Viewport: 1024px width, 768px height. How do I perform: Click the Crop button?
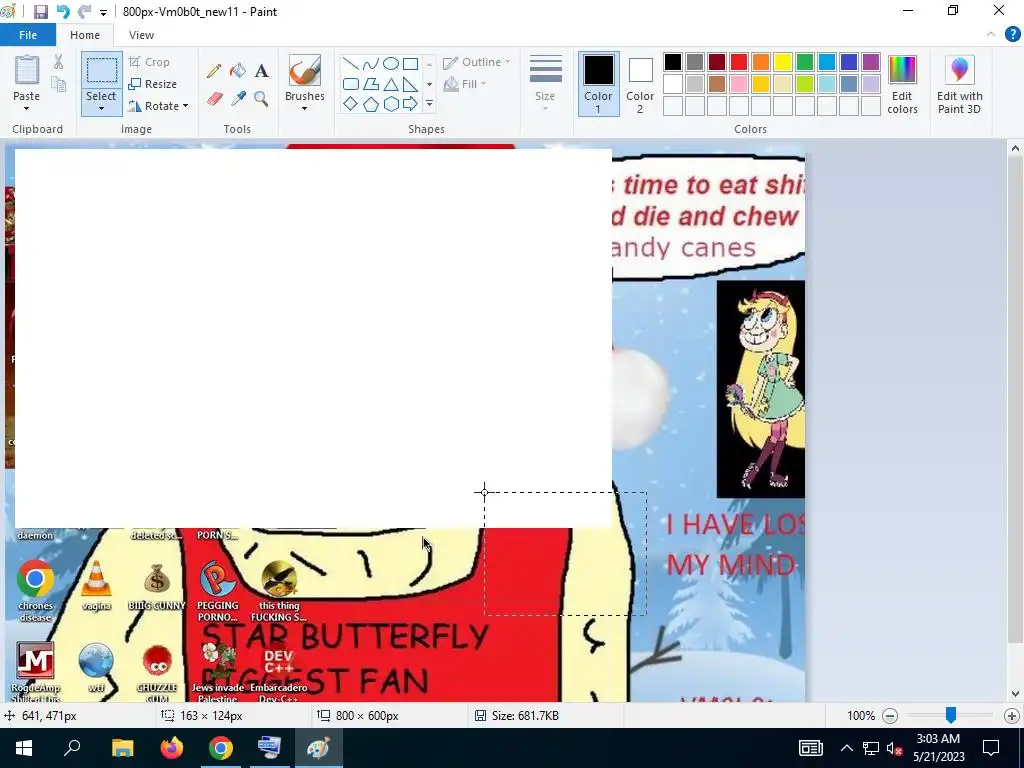pos(150,62)
